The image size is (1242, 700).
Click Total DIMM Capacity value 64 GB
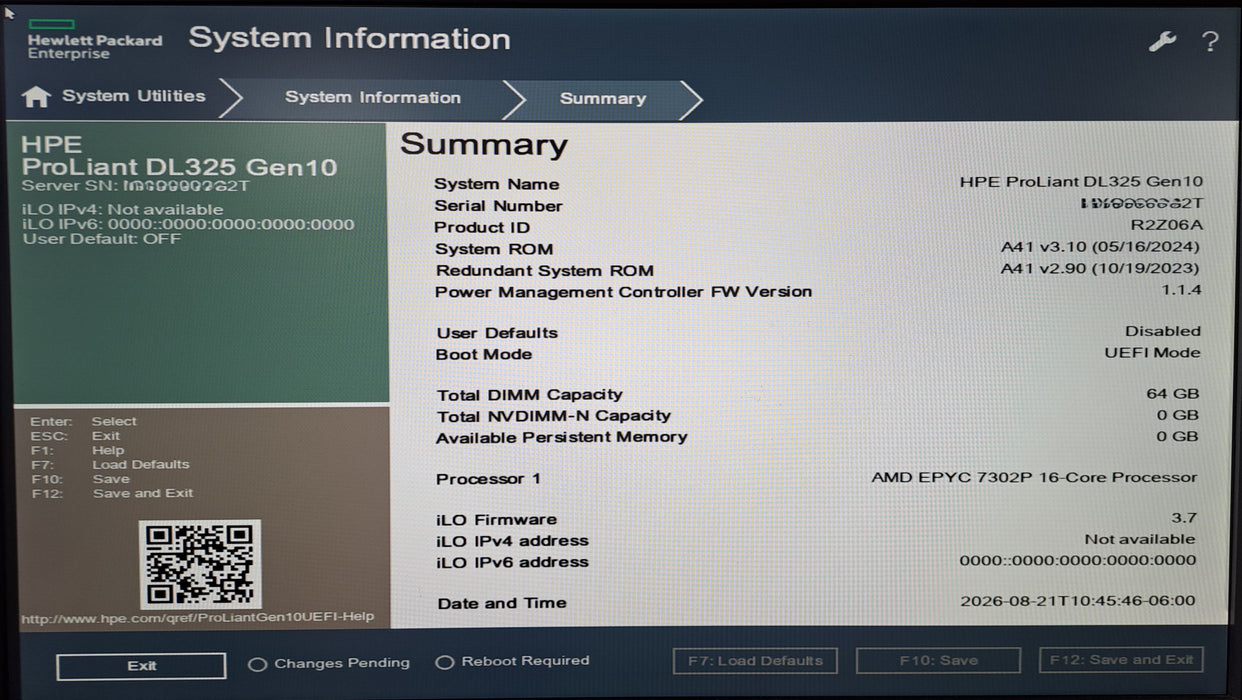point(1172,394)
